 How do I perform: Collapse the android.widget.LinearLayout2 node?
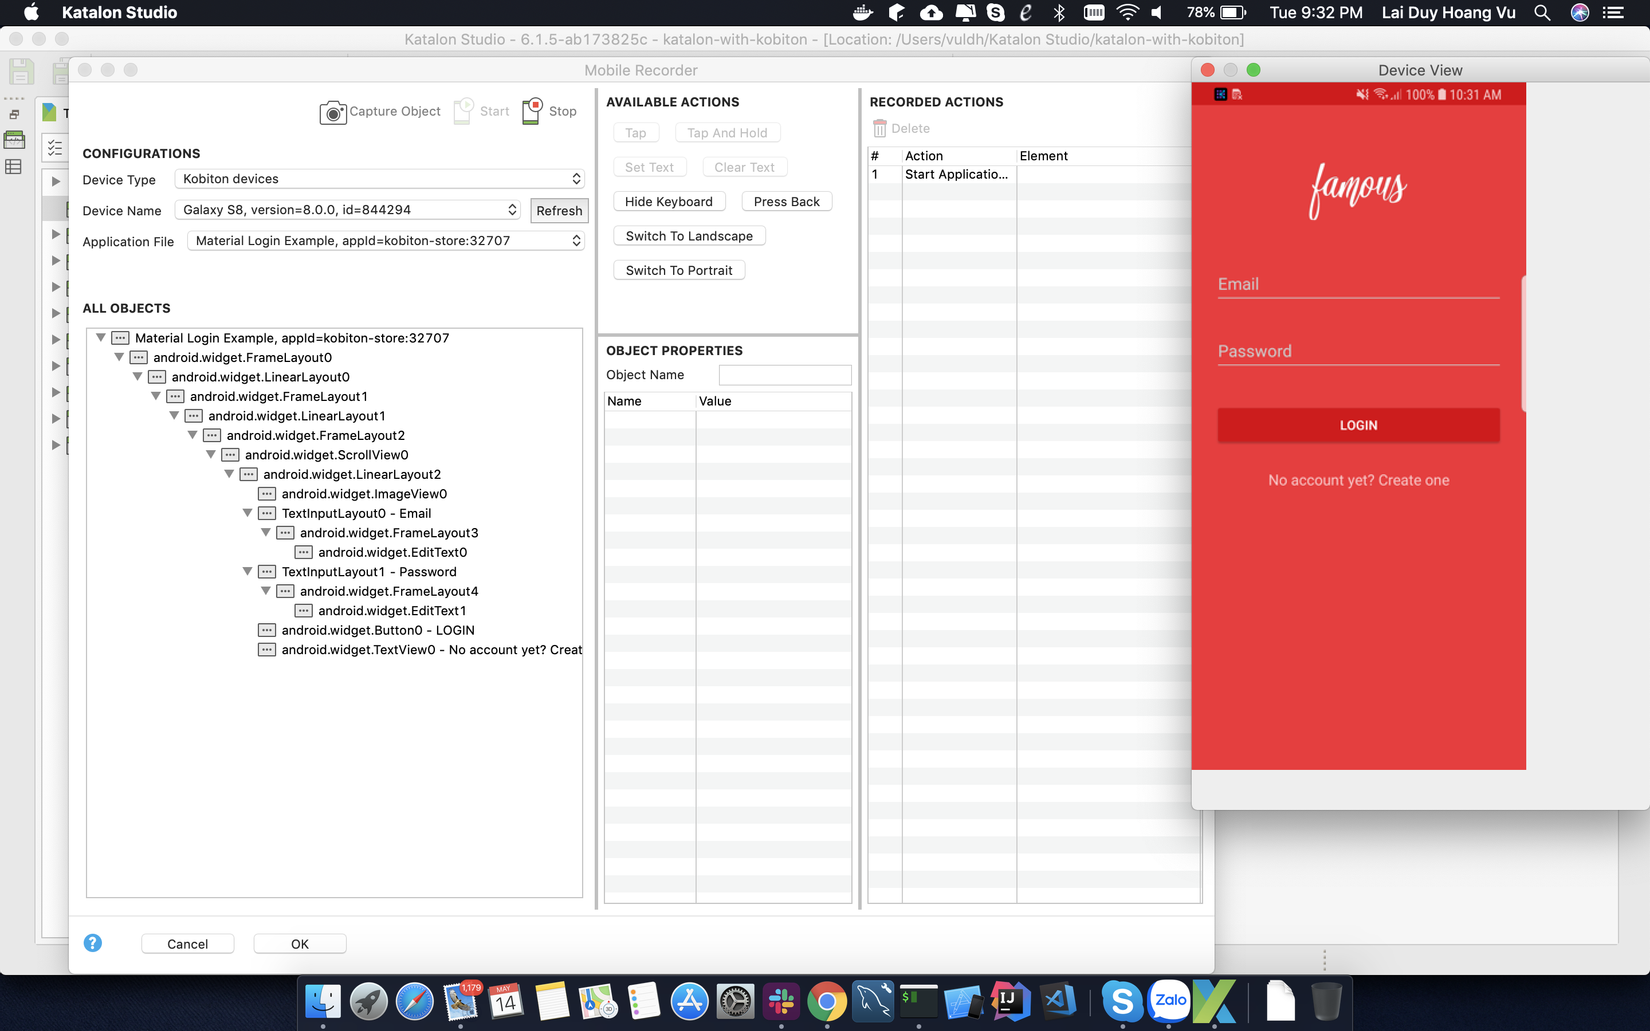(229, 474)
